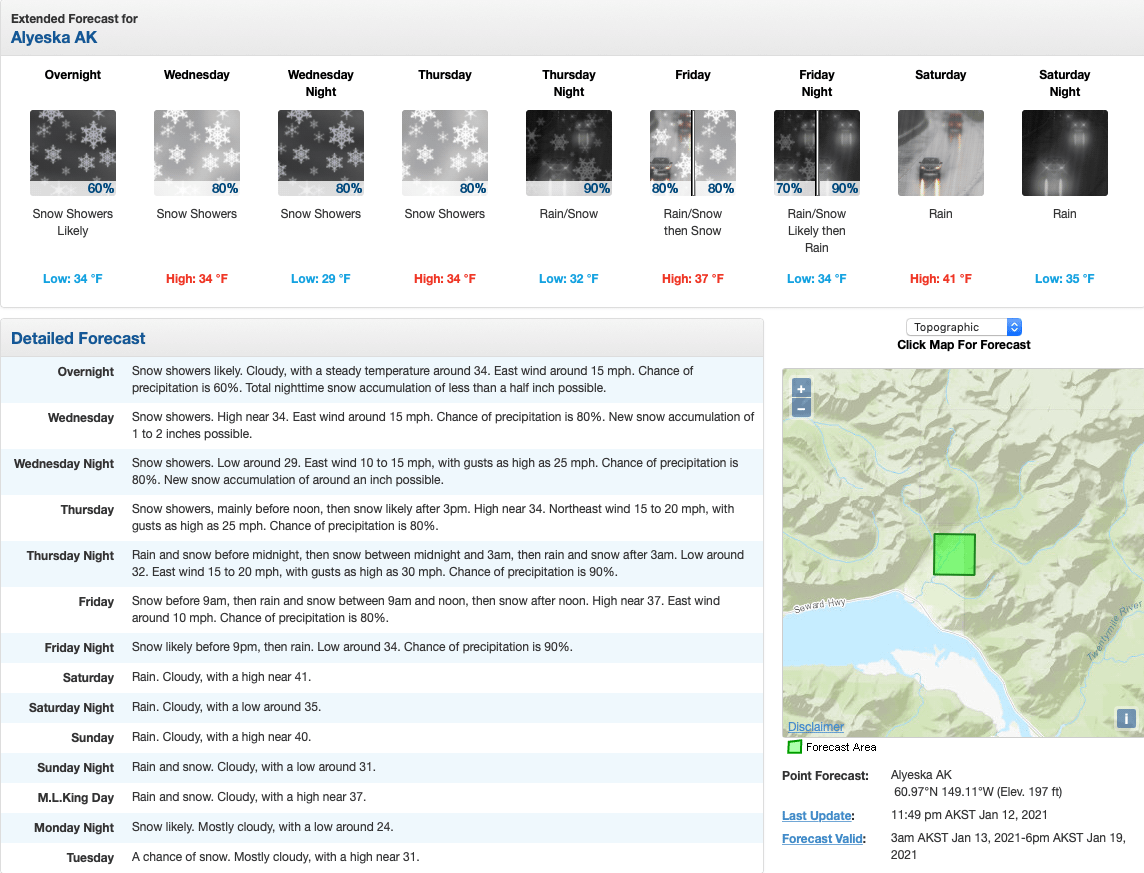Click 'A chance of snow' Tuesday forecast text
The height and width of the screenshot is (873, 1144).
[x=276, y=857]
